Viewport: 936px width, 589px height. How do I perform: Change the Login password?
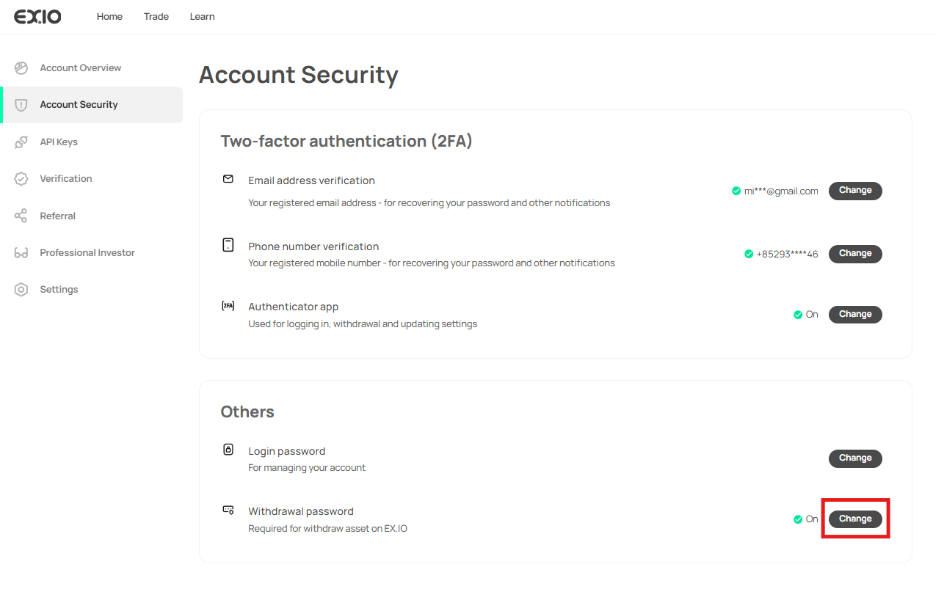[855, 458]
